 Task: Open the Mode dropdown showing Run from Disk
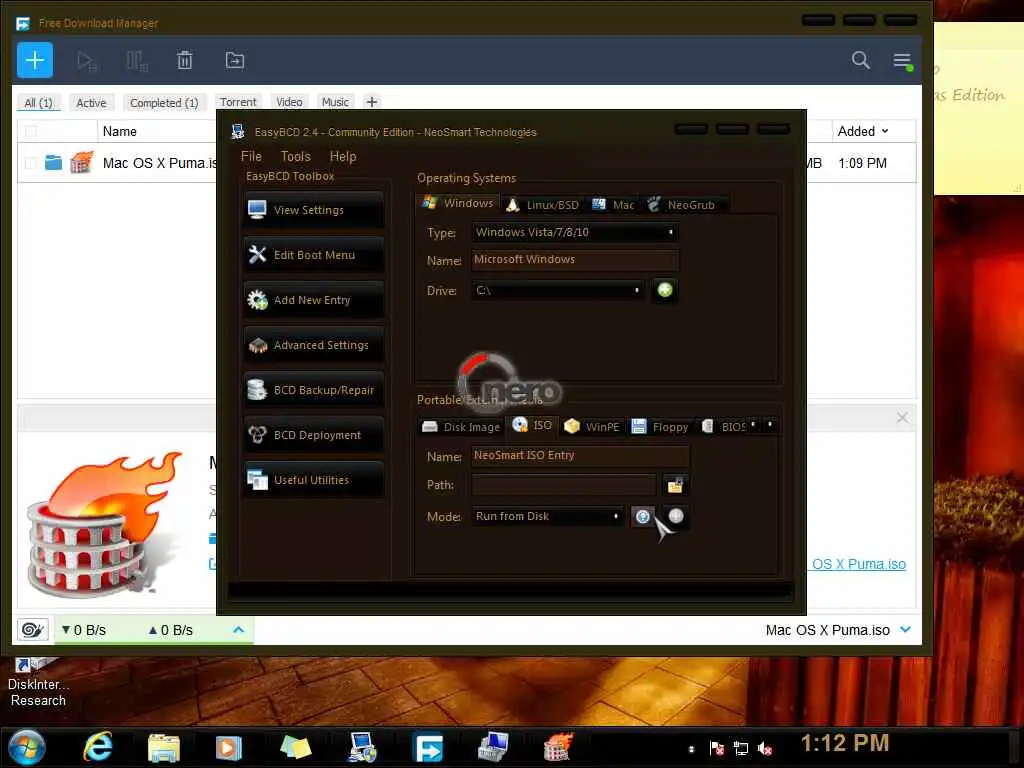(x=547, y=516)
